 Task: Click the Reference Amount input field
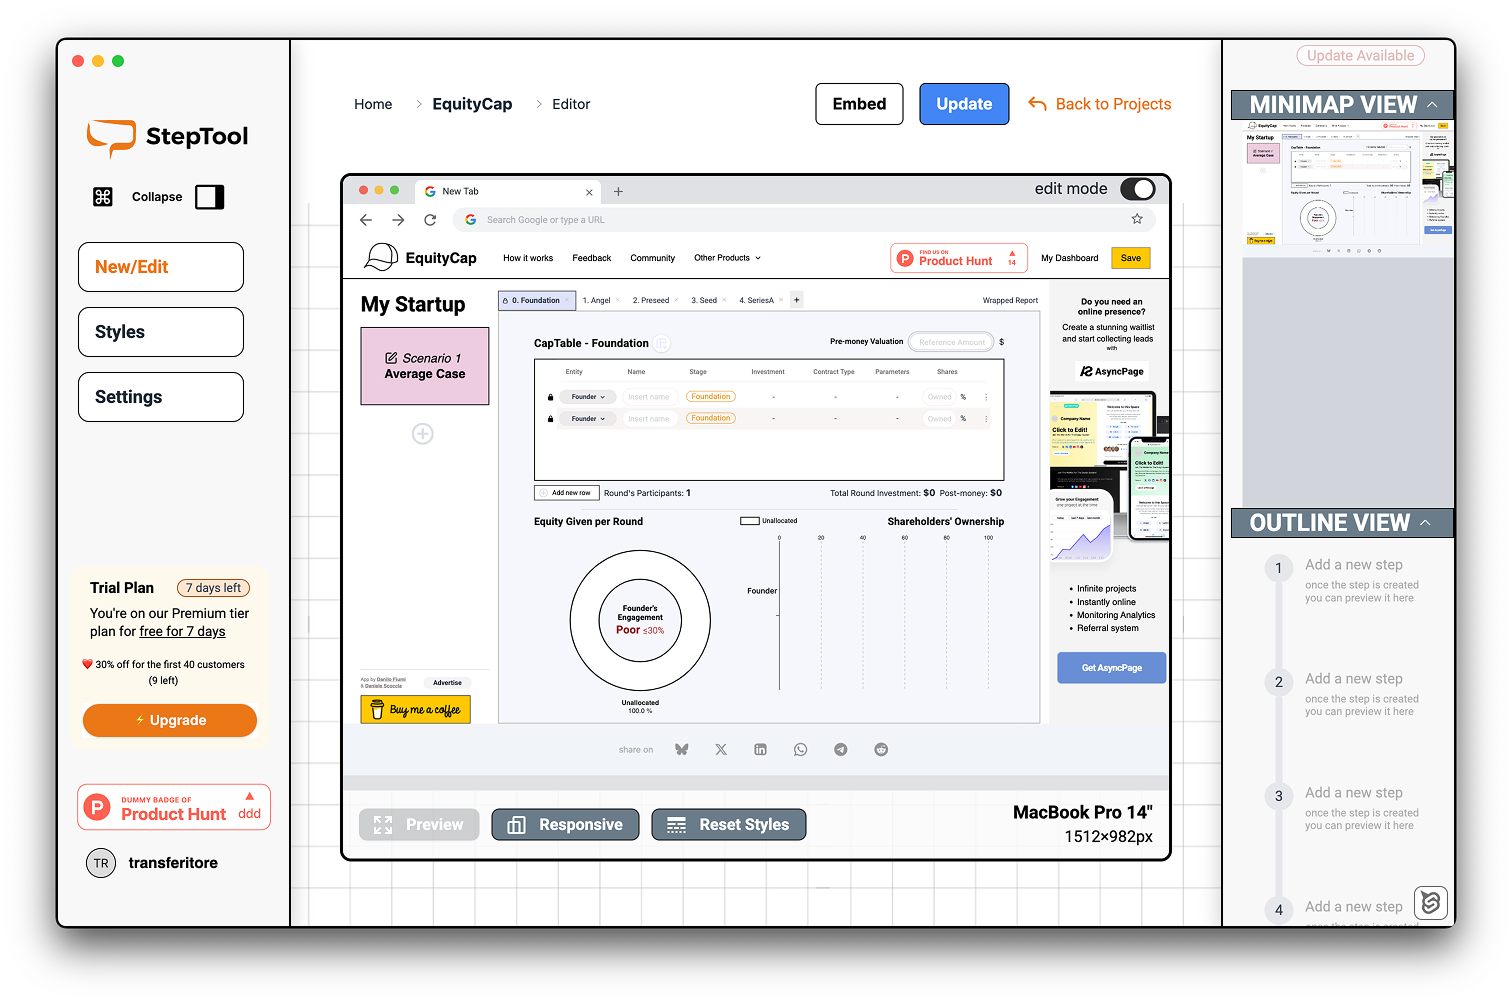tap(950, 341)
